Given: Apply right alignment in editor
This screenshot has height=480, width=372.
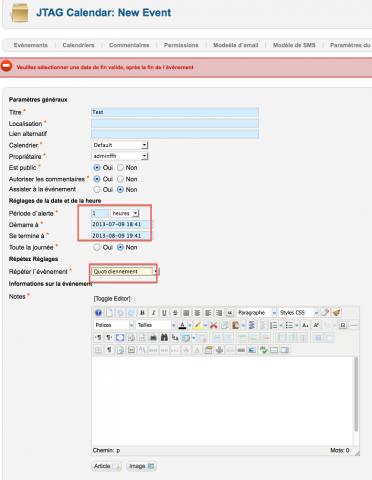Looking at the screenshot, I should [x=219, y=313].
